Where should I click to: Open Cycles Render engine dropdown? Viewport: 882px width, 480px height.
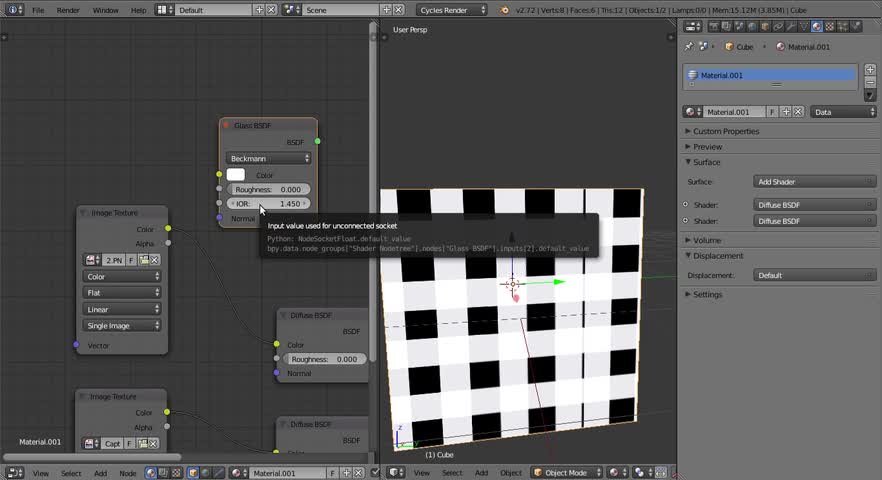[x=452, y=10]
